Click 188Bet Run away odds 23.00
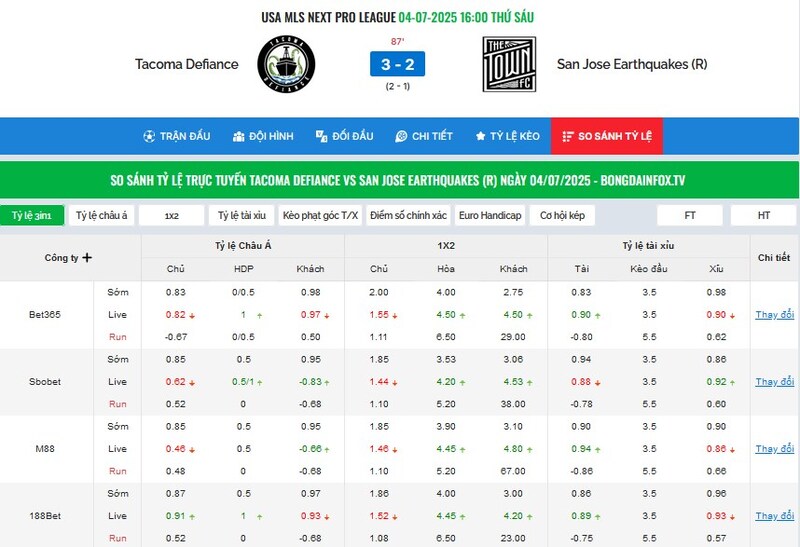Image resolution: width=800 pixels, height=547 pixels. [513, 538]
